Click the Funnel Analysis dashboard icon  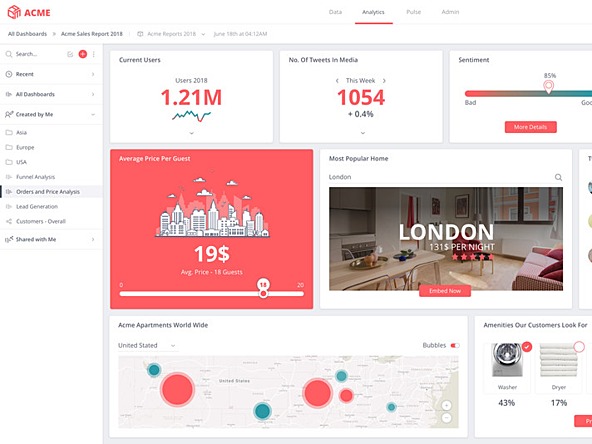[9, 177]
